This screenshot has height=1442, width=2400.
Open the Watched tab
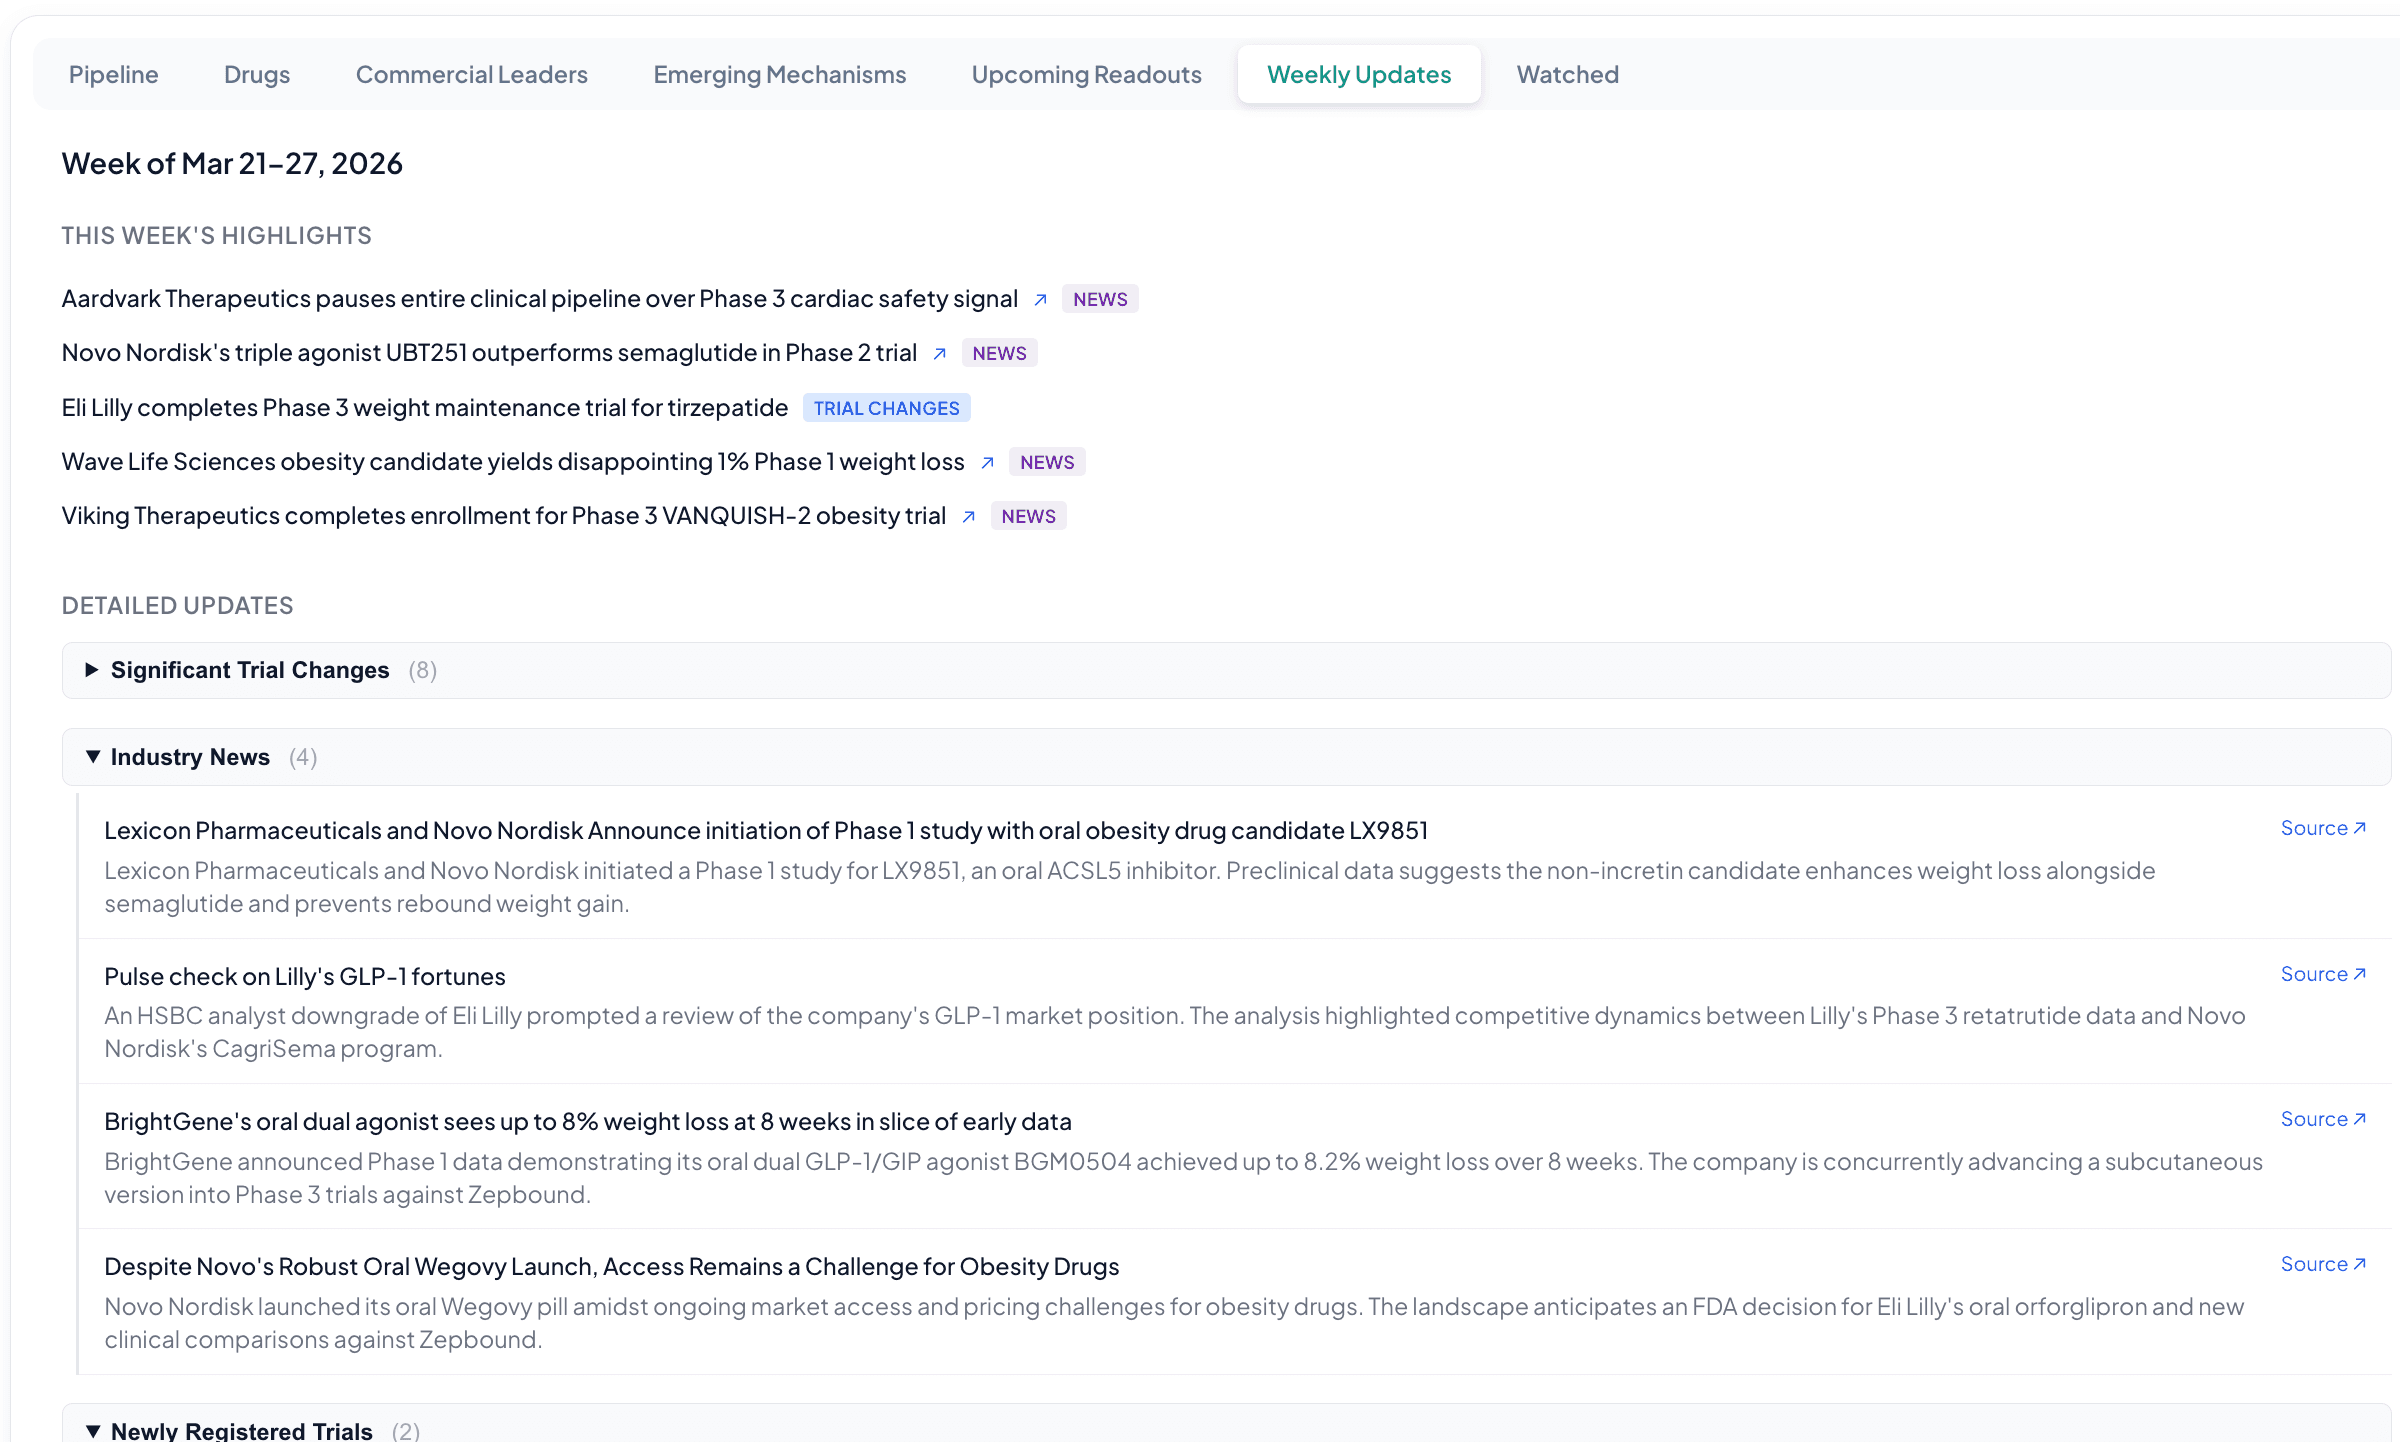tap(1568, 75)
